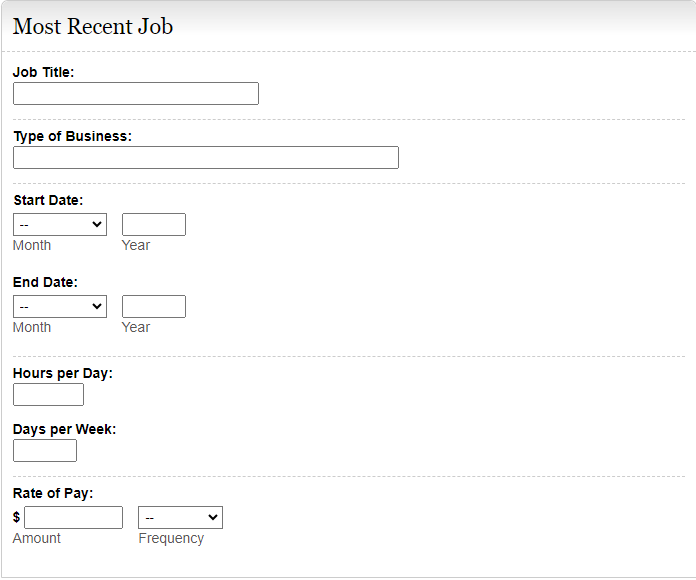This screenshot has height=580, width=696.
Task: Select the End Date year field
Action: click(x=154, y=307)
